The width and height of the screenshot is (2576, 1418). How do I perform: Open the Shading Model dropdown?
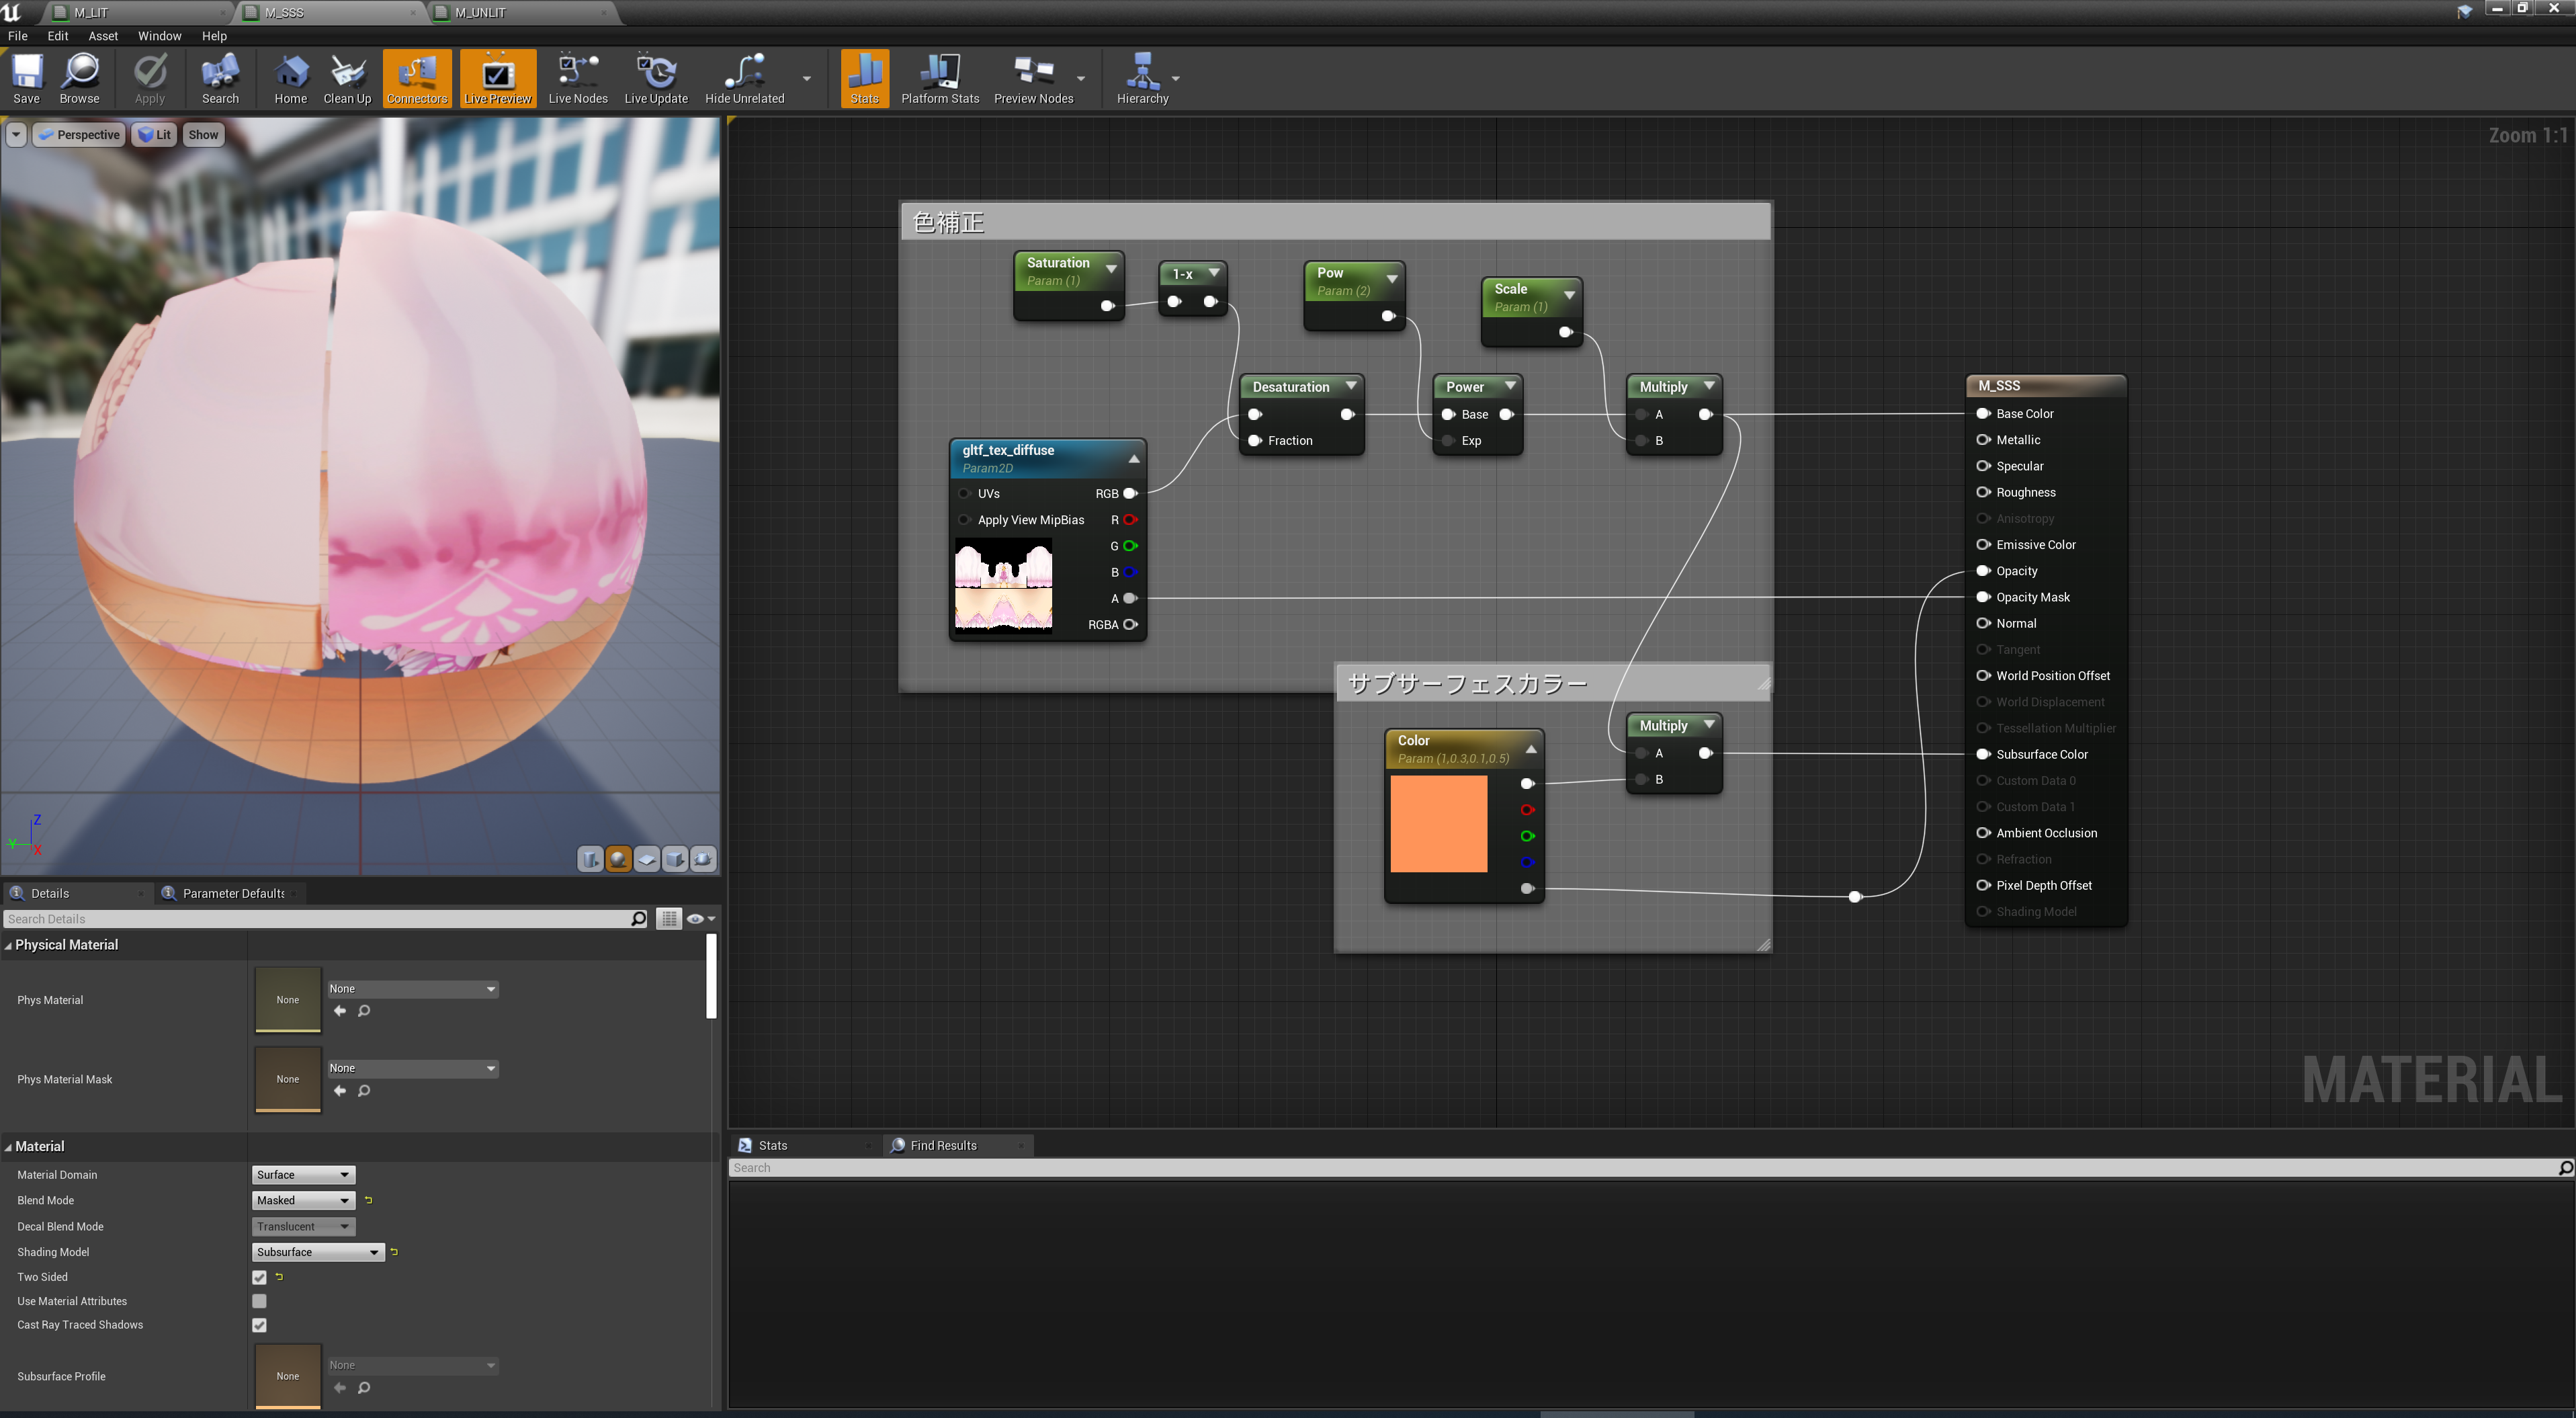coord(317,1252)
